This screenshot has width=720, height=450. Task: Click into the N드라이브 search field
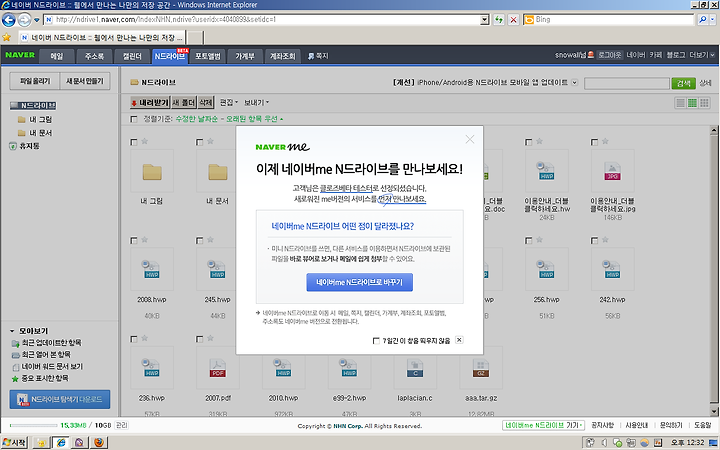[x=627, y=83]
